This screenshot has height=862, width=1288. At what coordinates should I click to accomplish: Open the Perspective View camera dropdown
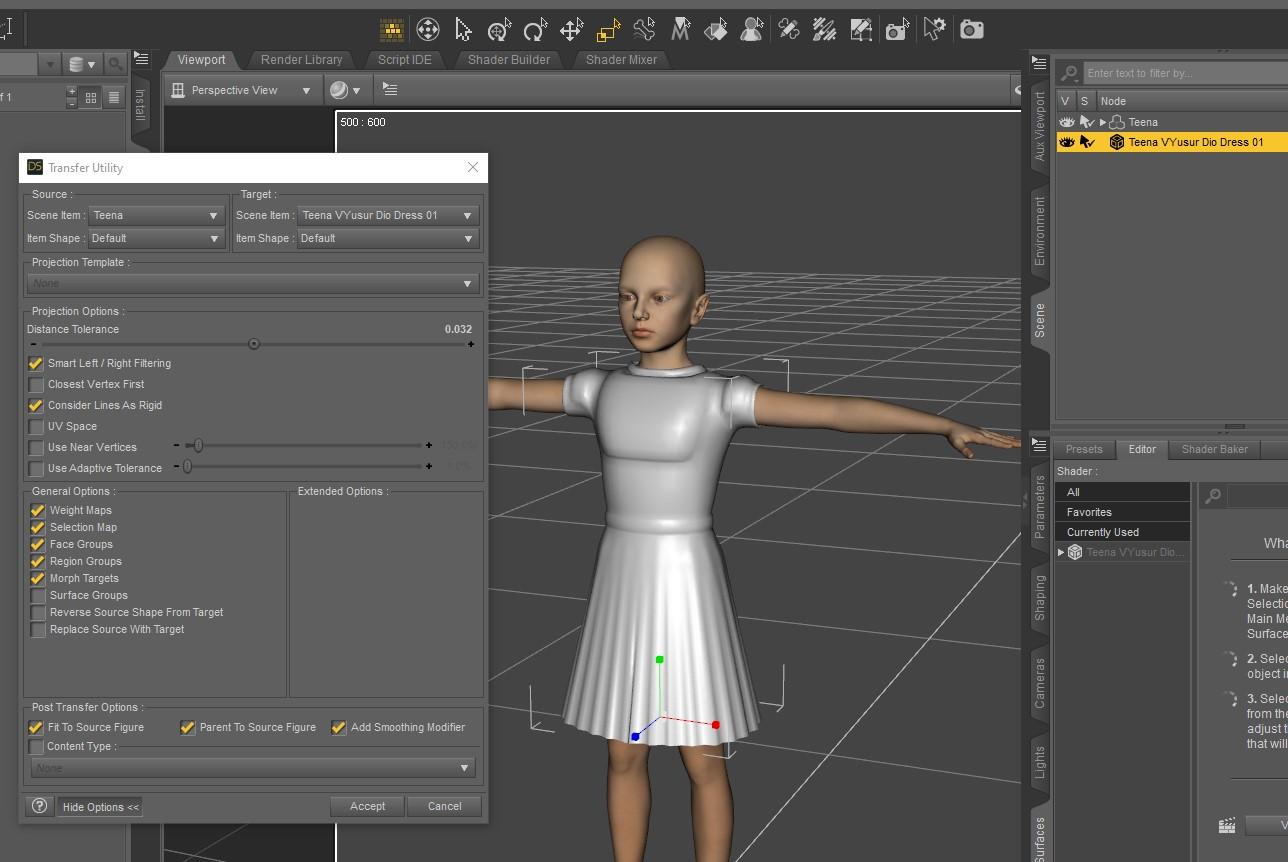coord(242,90)
